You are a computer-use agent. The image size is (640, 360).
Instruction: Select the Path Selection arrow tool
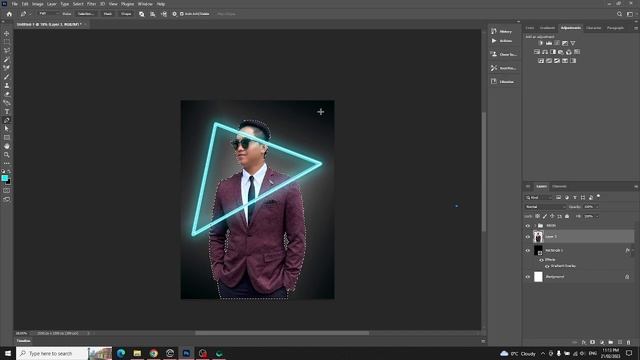pos(7,129)
